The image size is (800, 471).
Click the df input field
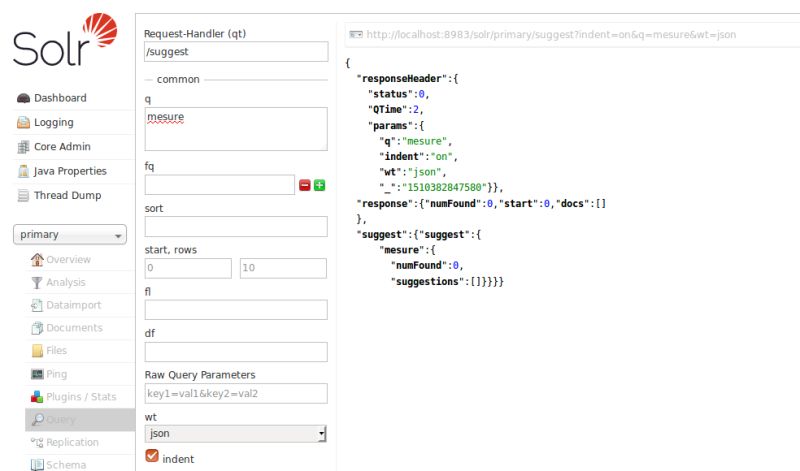pyautogui.click(x=236, y=352)
